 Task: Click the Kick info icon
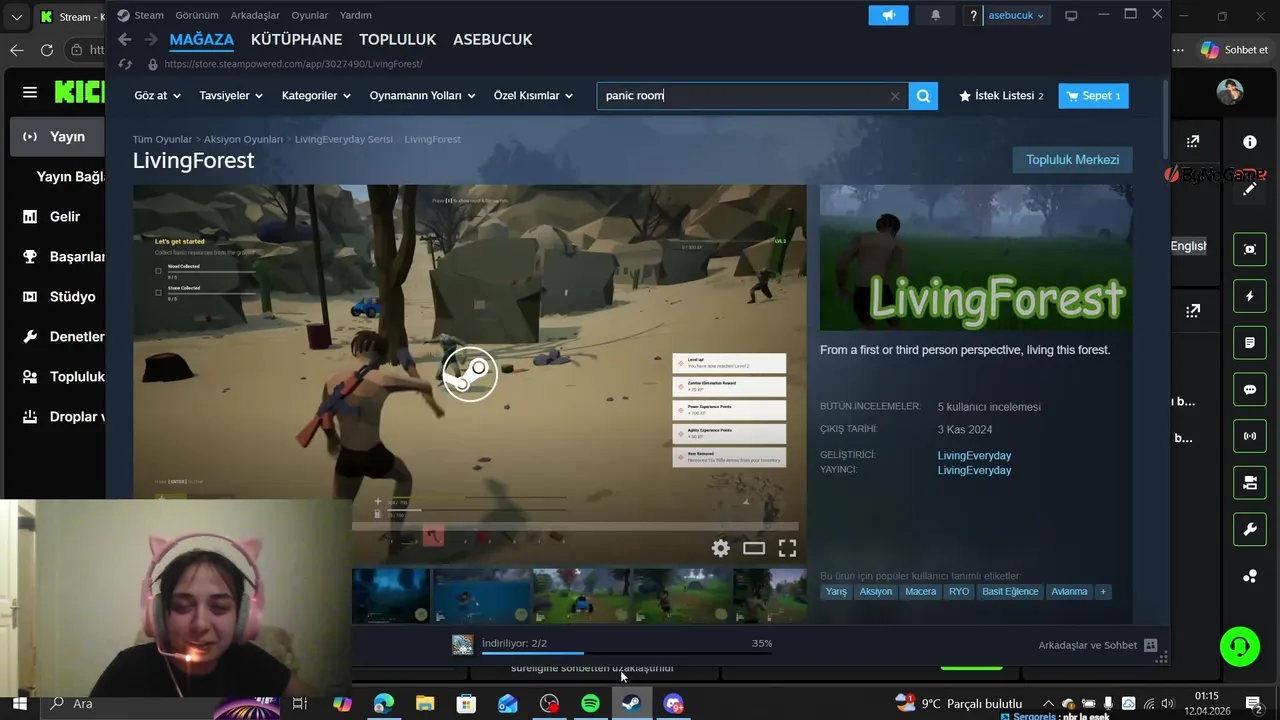coord(1250,142)
